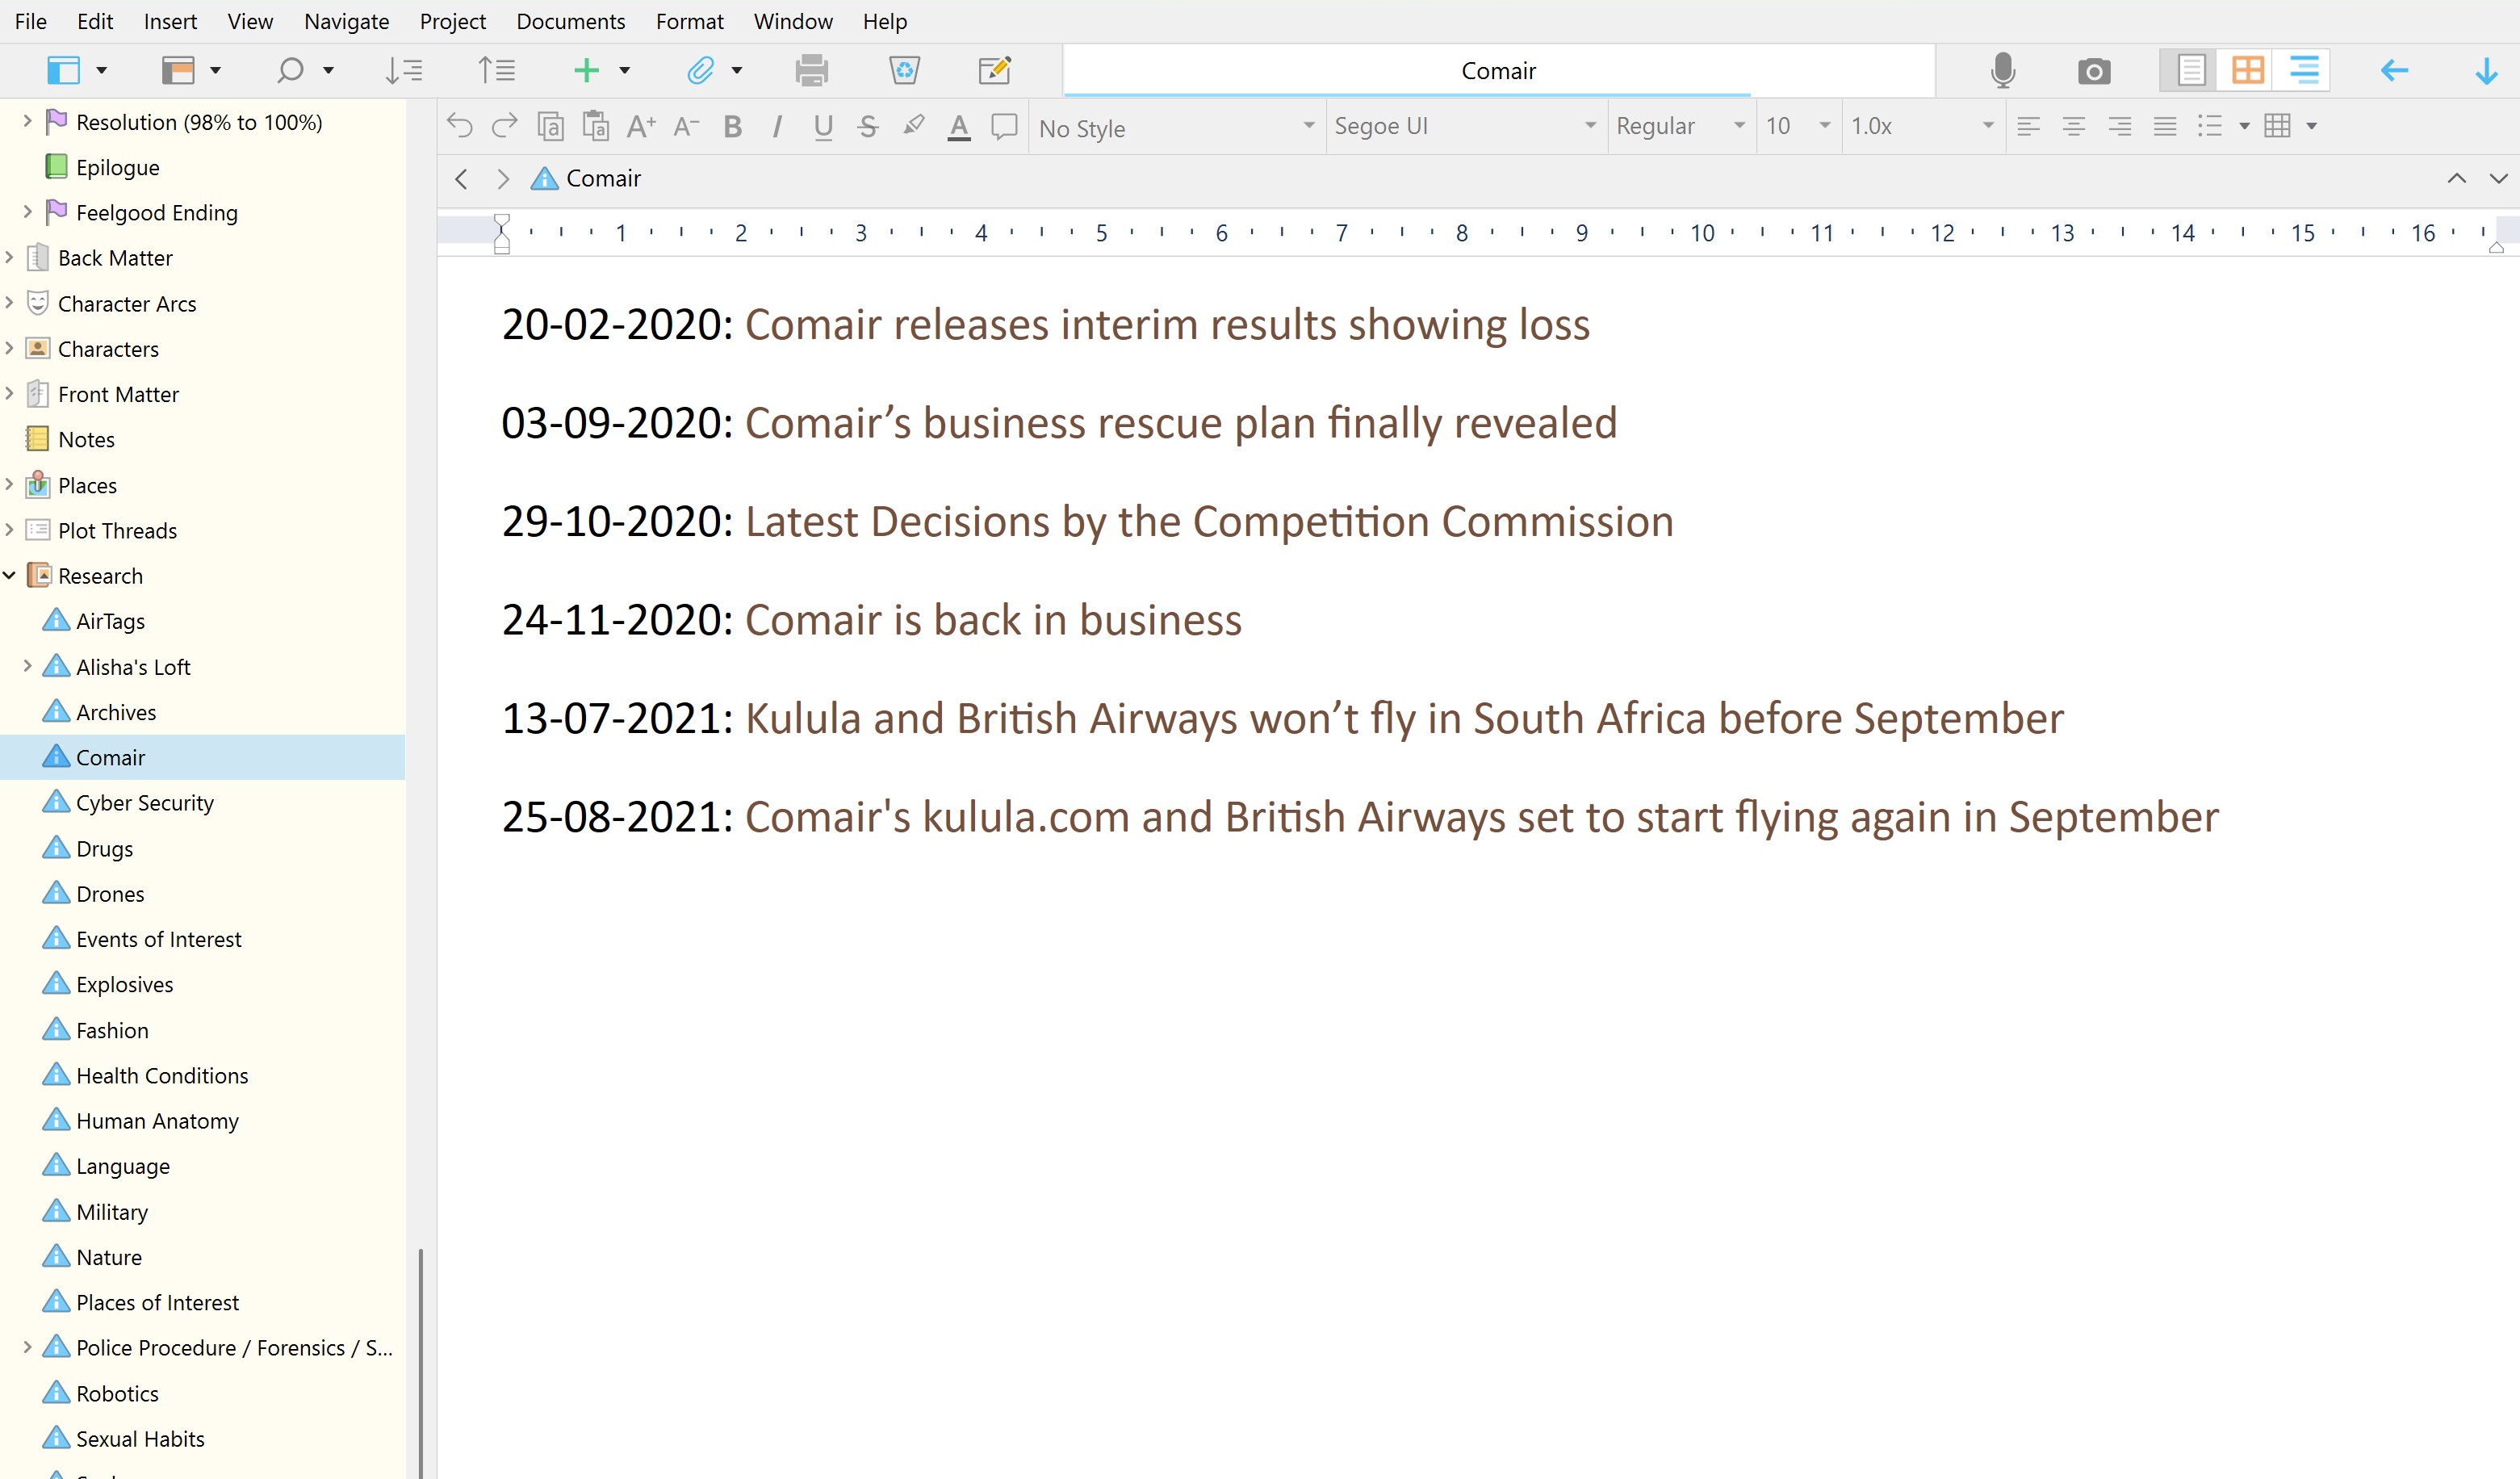Click the paste clipboard icon
This screenshot has height=1479, width=2520.
coord(596,126)
